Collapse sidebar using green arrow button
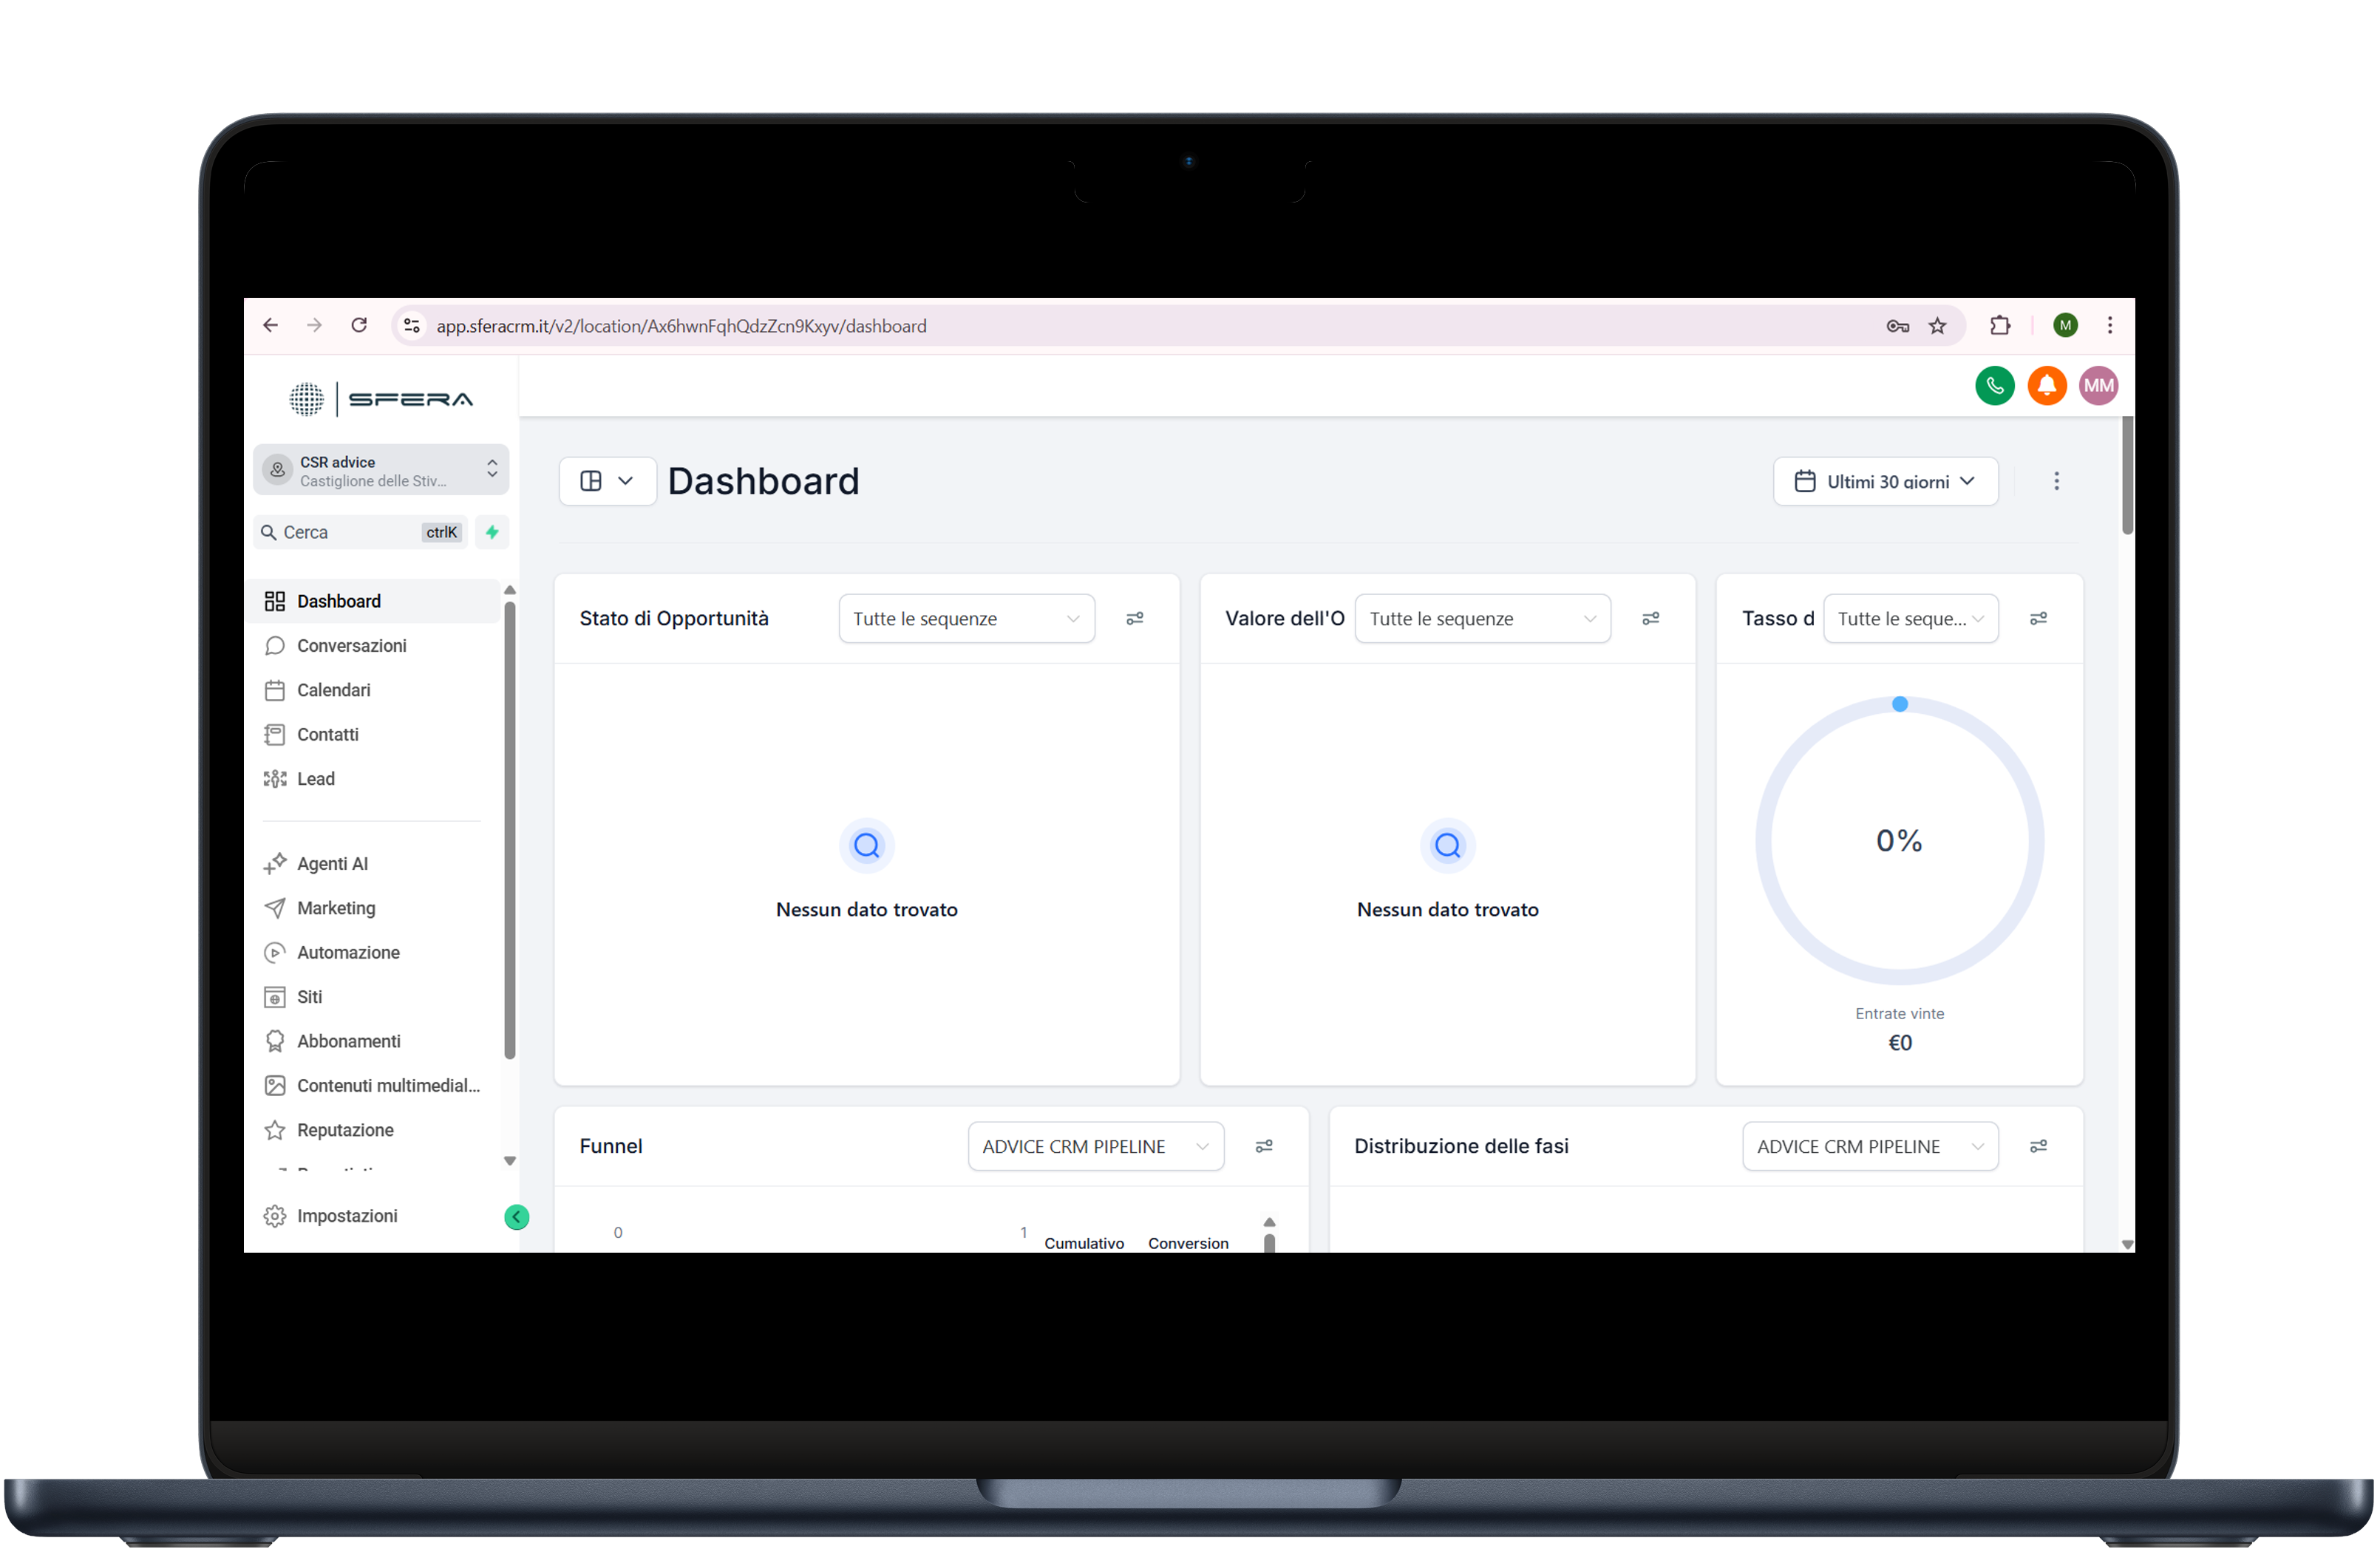This screenshot has height=1552, width=2380. [516, 1217]
